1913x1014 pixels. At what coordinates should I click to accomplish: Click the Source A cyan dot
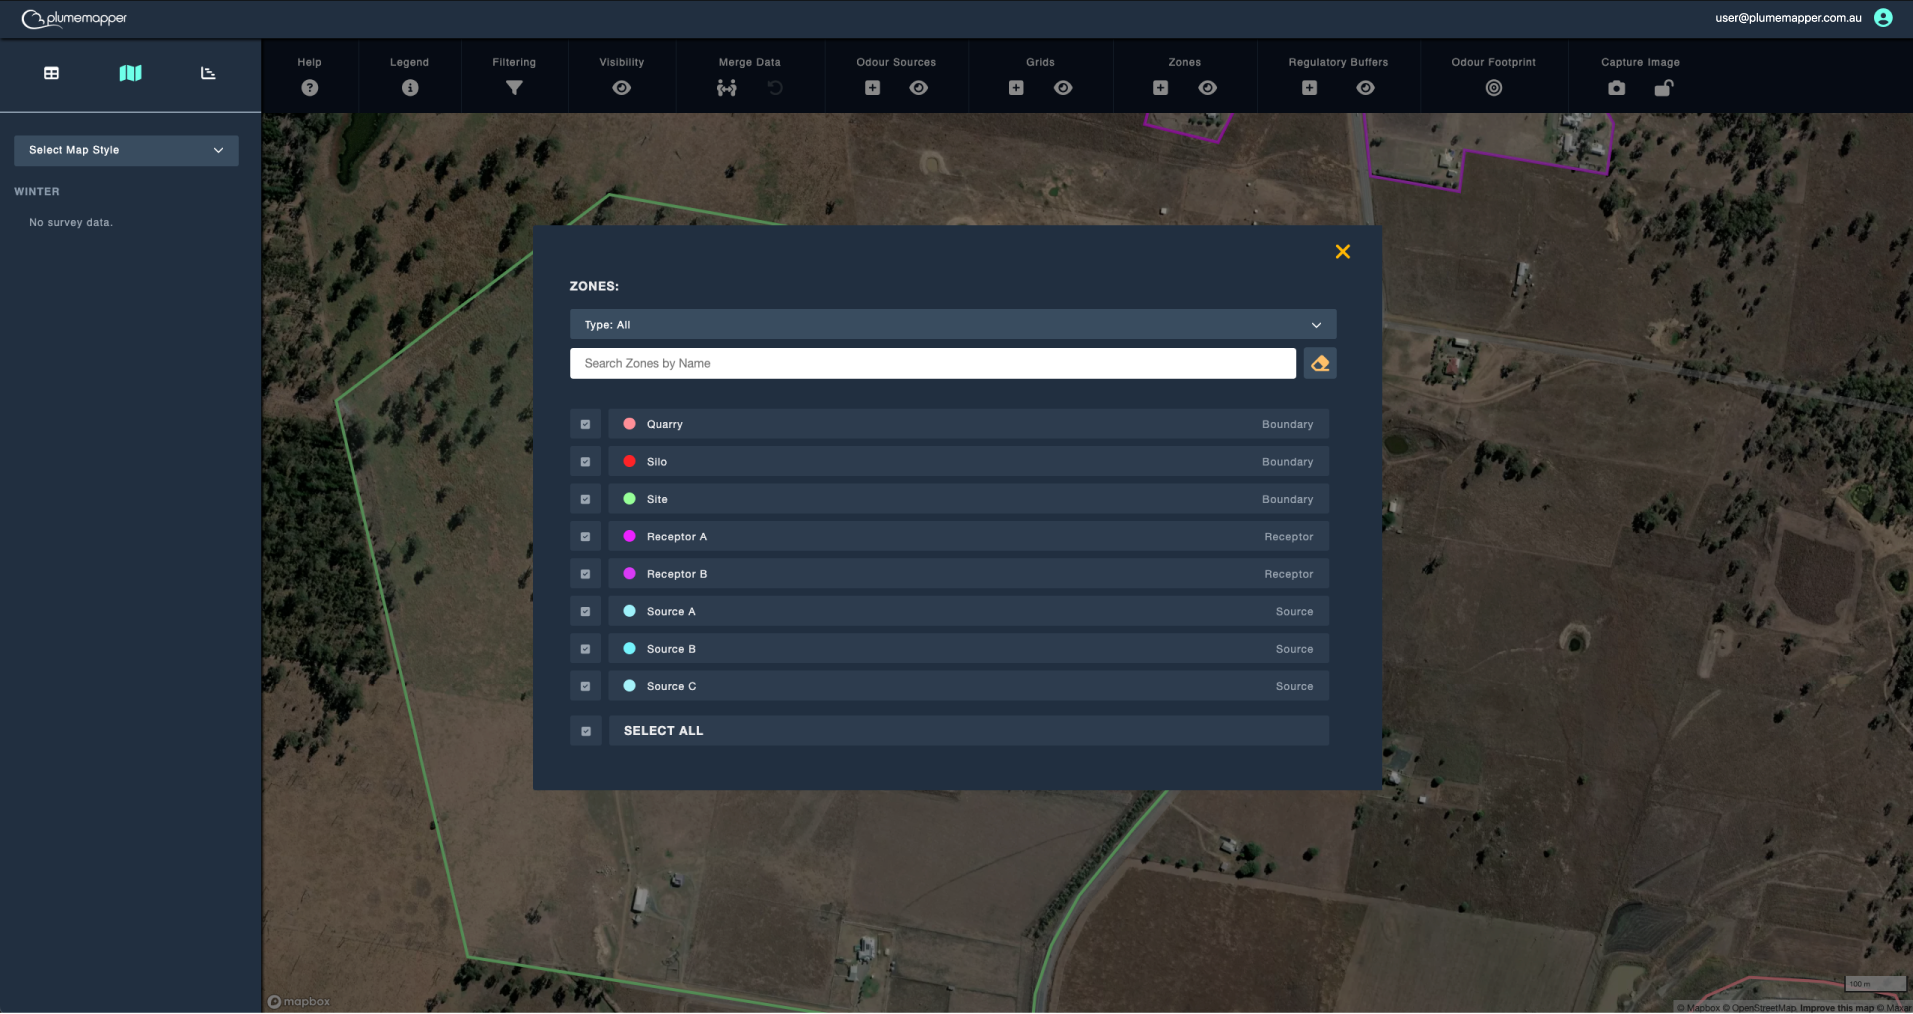(630, 611)
